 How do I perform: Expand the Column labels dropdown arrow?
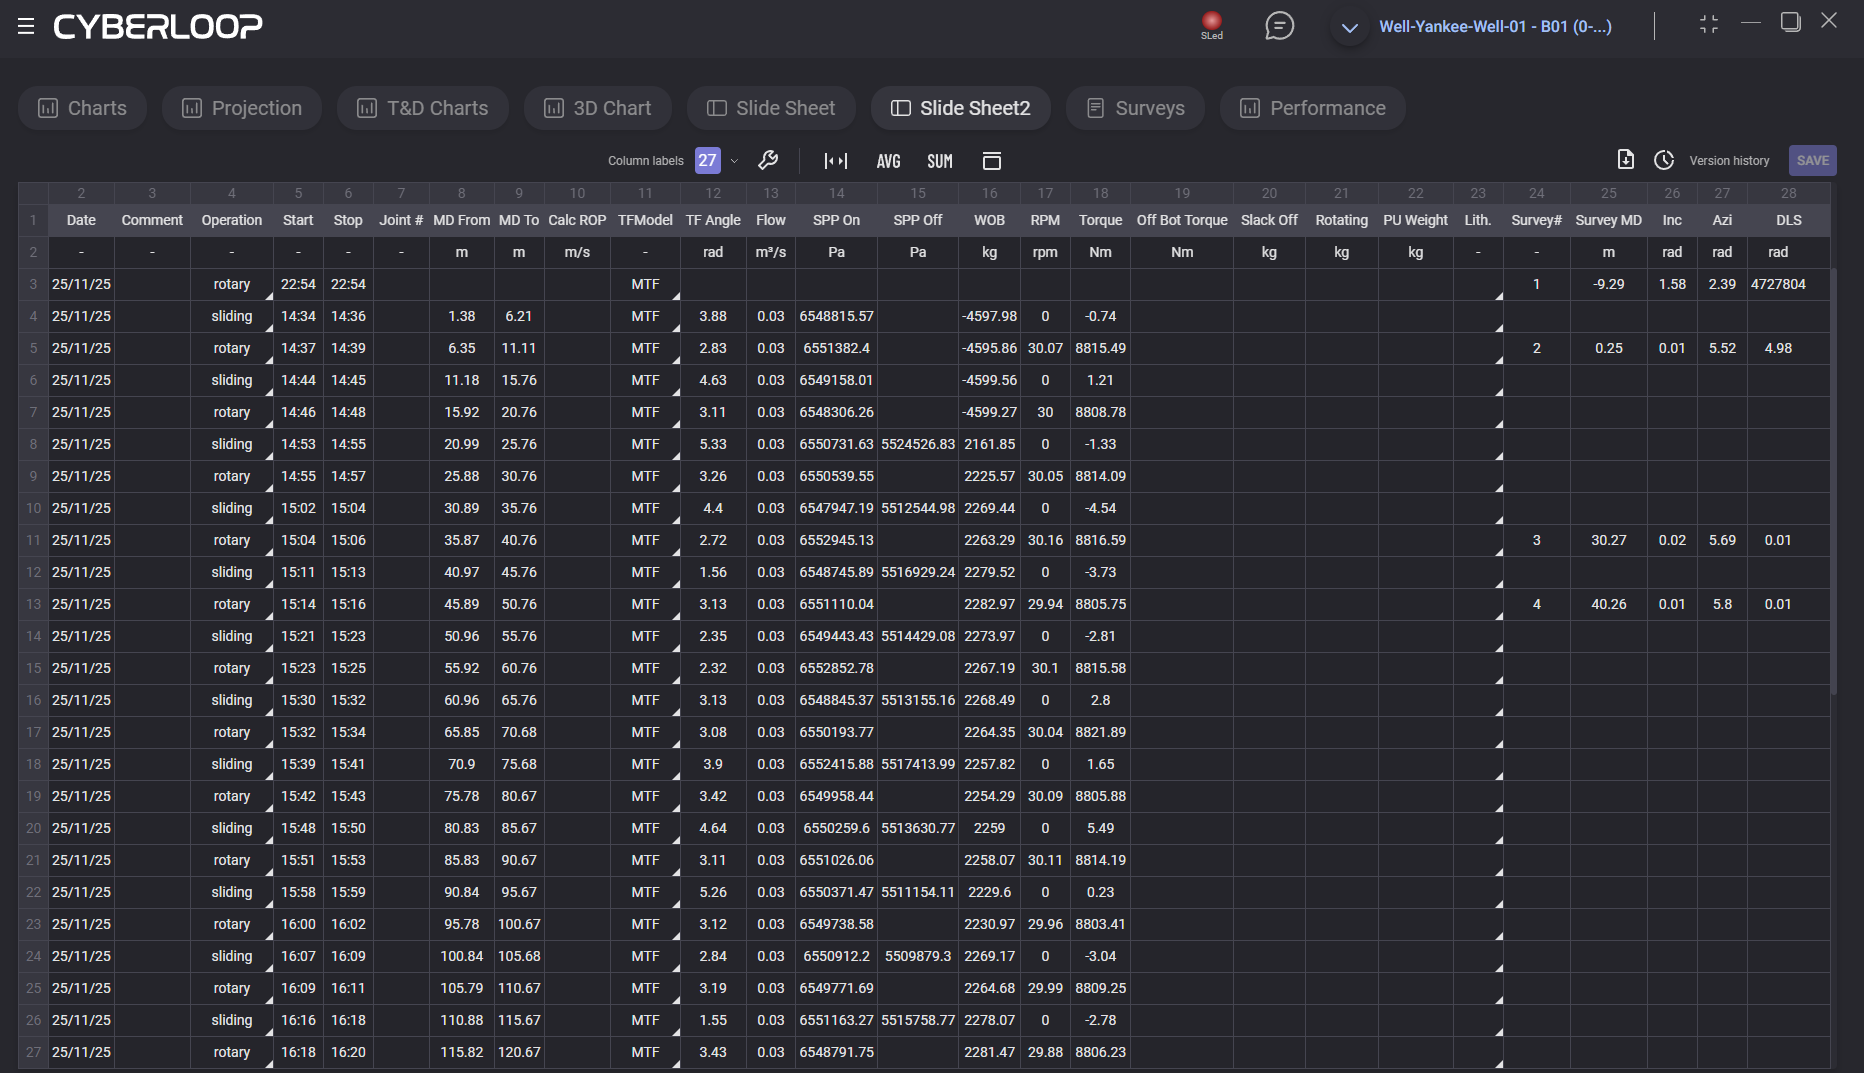pos(735,161)
